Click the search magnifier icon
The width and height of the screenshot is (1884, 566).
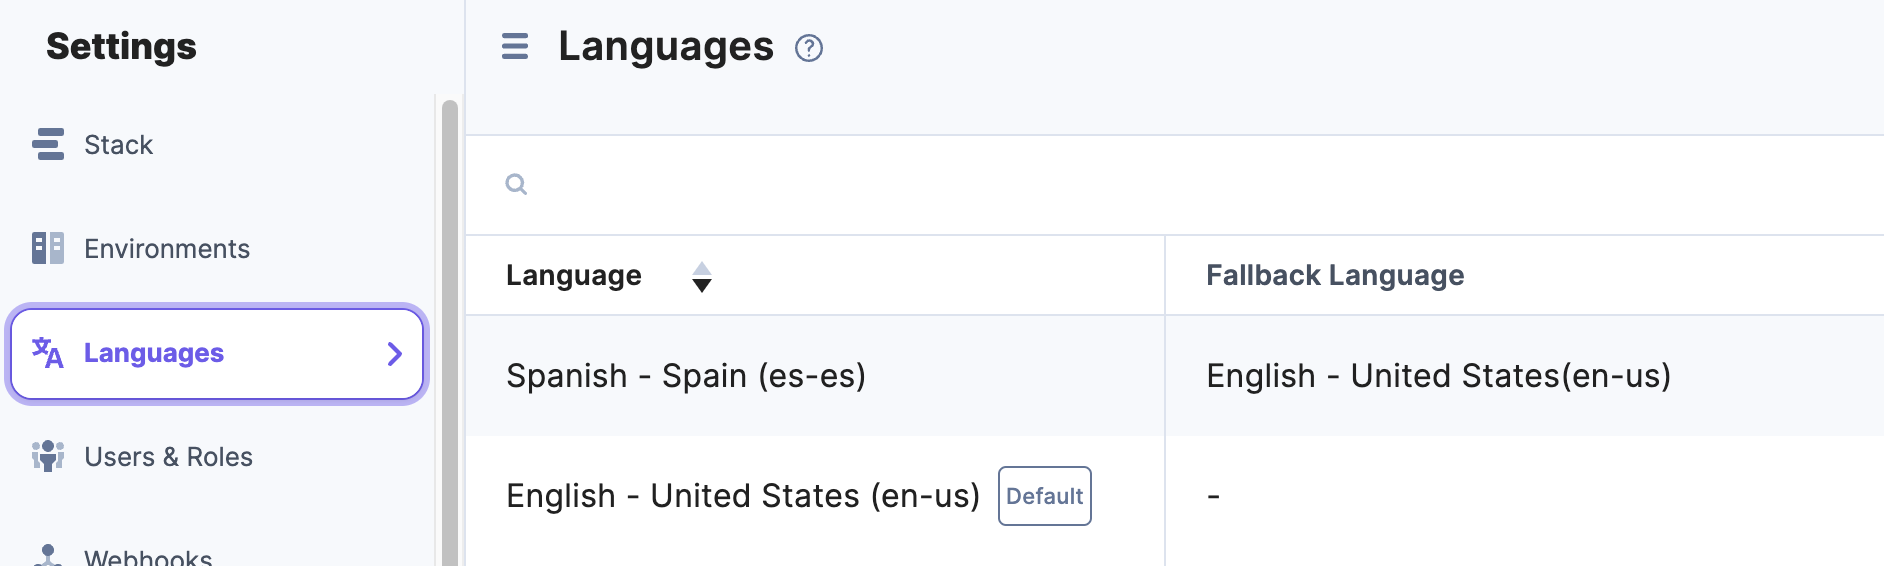click(x=516, y=184)
